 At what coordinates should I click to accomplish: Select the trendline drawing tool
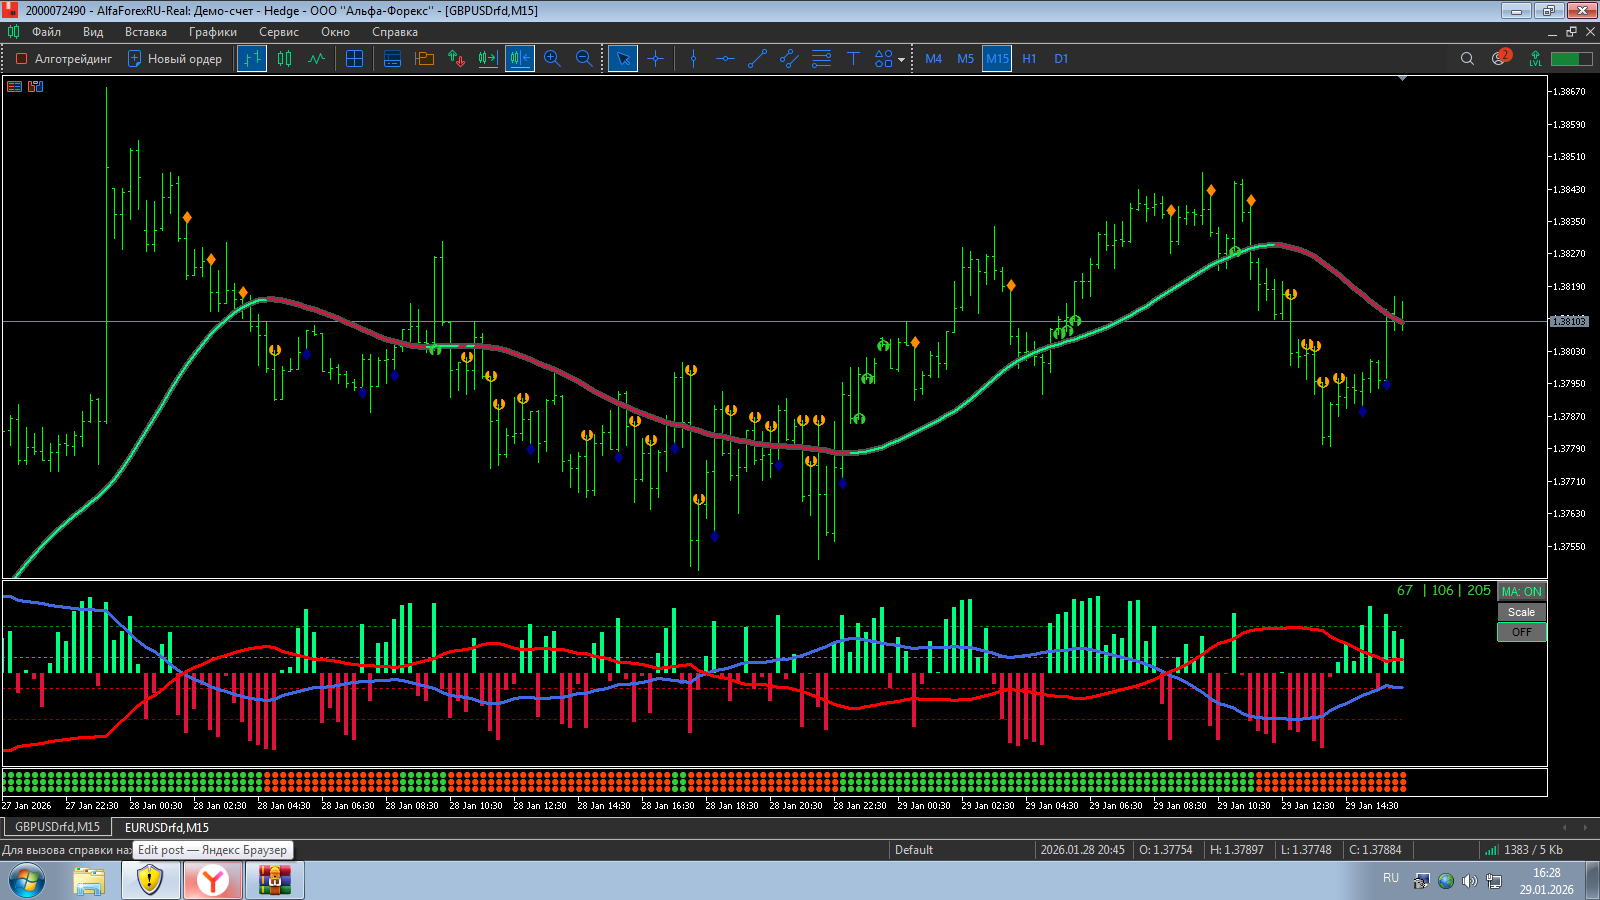(x=757, y=59)
